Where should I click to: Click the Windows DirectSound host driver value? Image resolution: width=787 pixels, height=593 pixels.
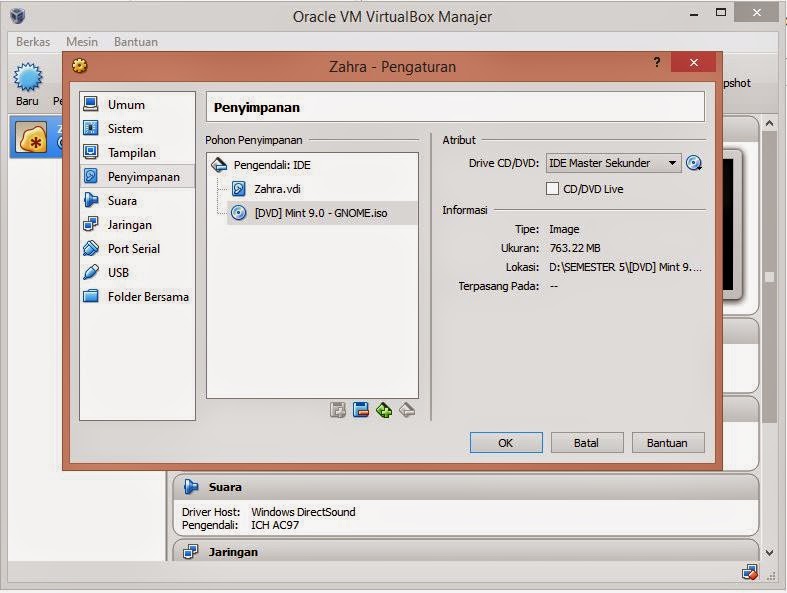click(303, 512)
